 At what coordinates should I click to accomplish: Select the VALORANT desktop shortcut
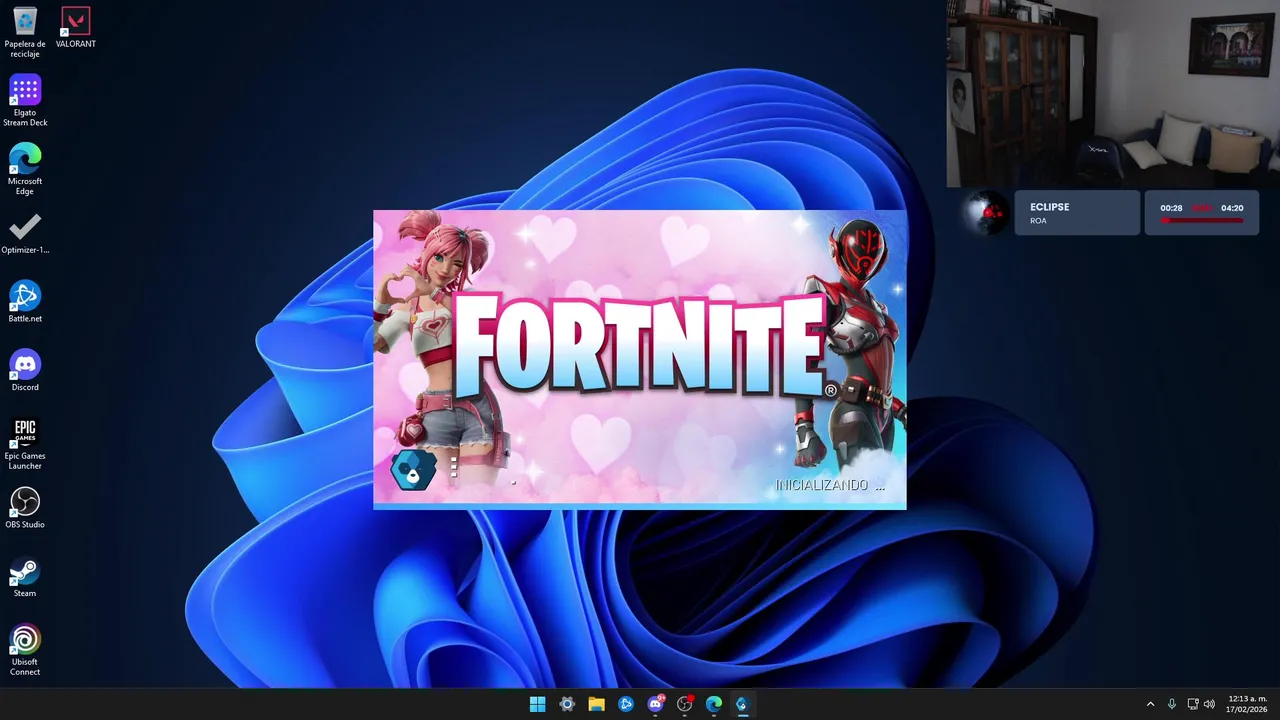click(76, 27)
